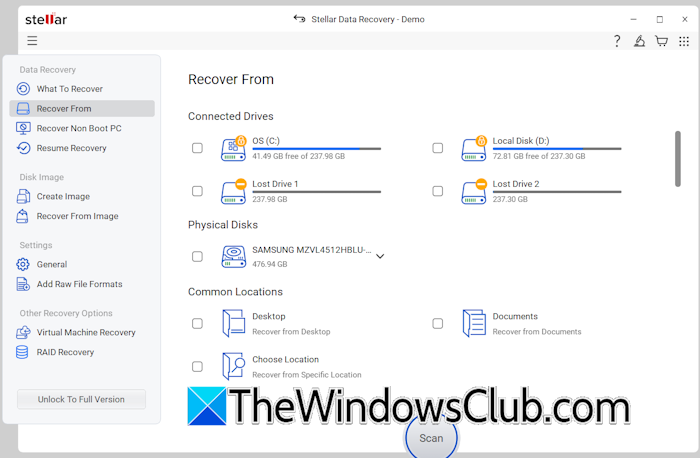Click the Recover From Image icon
700x458 pixels.
click(x=22, y=216)
